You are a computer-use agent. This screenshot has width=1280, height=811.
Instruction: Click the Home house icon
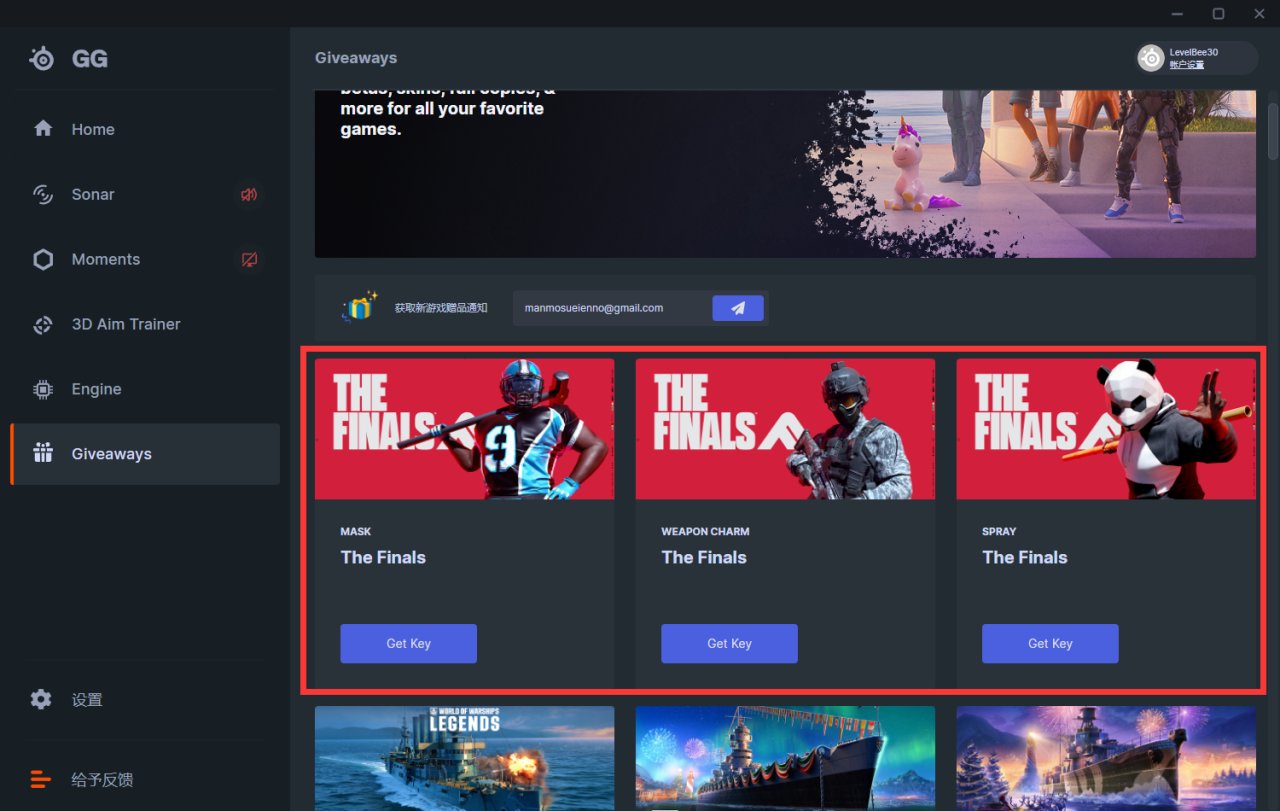43,129
